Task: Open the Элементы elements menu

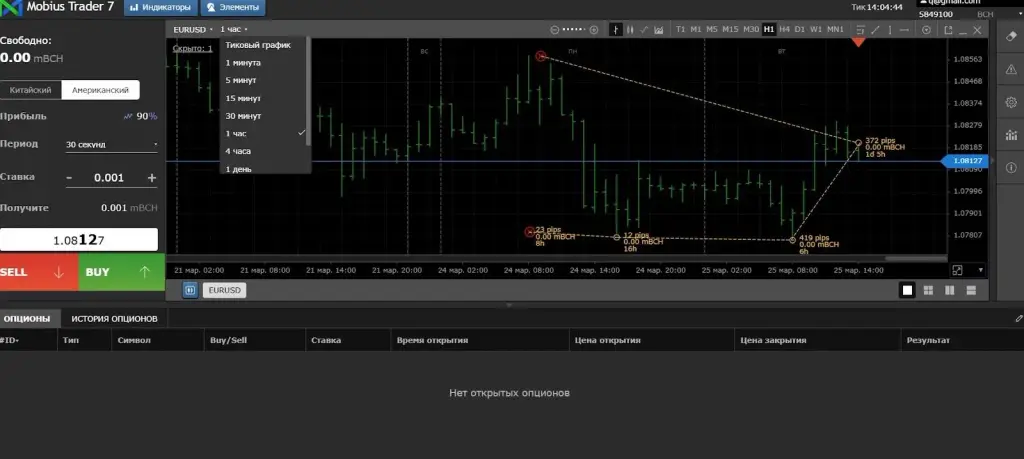Action: click(233, 8)
